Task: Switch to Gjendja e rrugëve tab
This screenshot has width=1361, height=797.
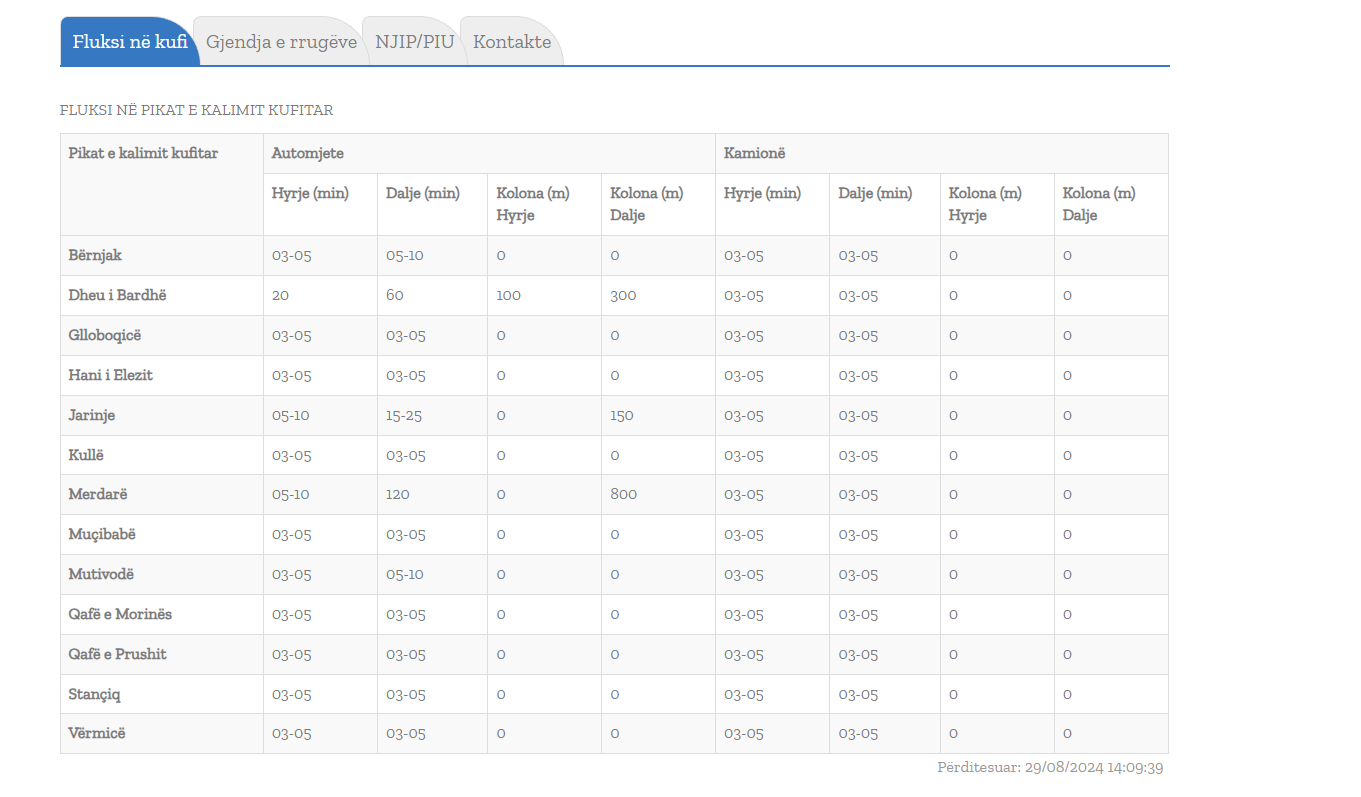Action: click(x=281, y=42)
